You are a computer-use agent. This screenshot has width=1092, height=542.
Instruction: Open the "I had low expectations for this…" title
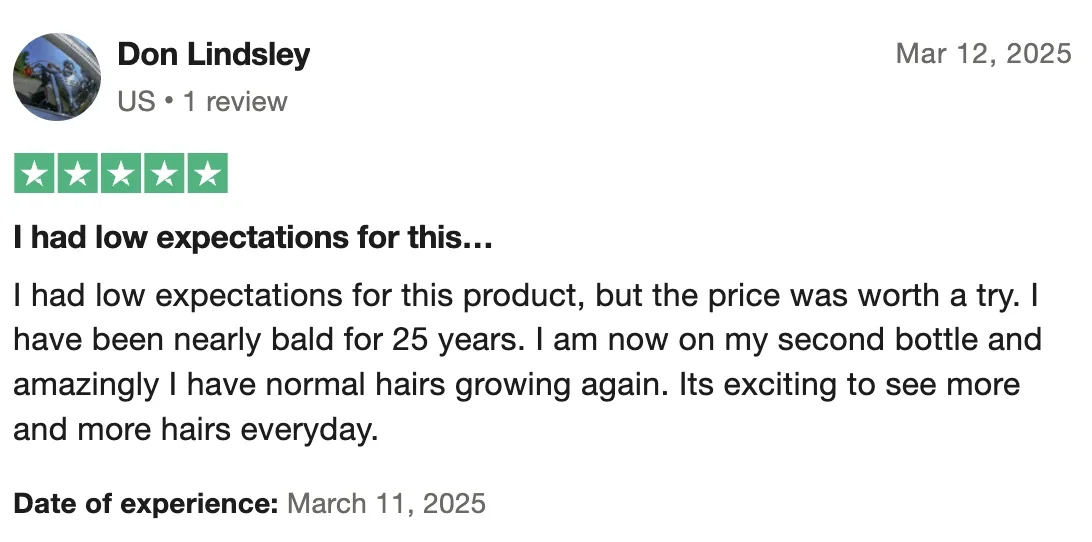pyautogui.click(x=253, y=240)
